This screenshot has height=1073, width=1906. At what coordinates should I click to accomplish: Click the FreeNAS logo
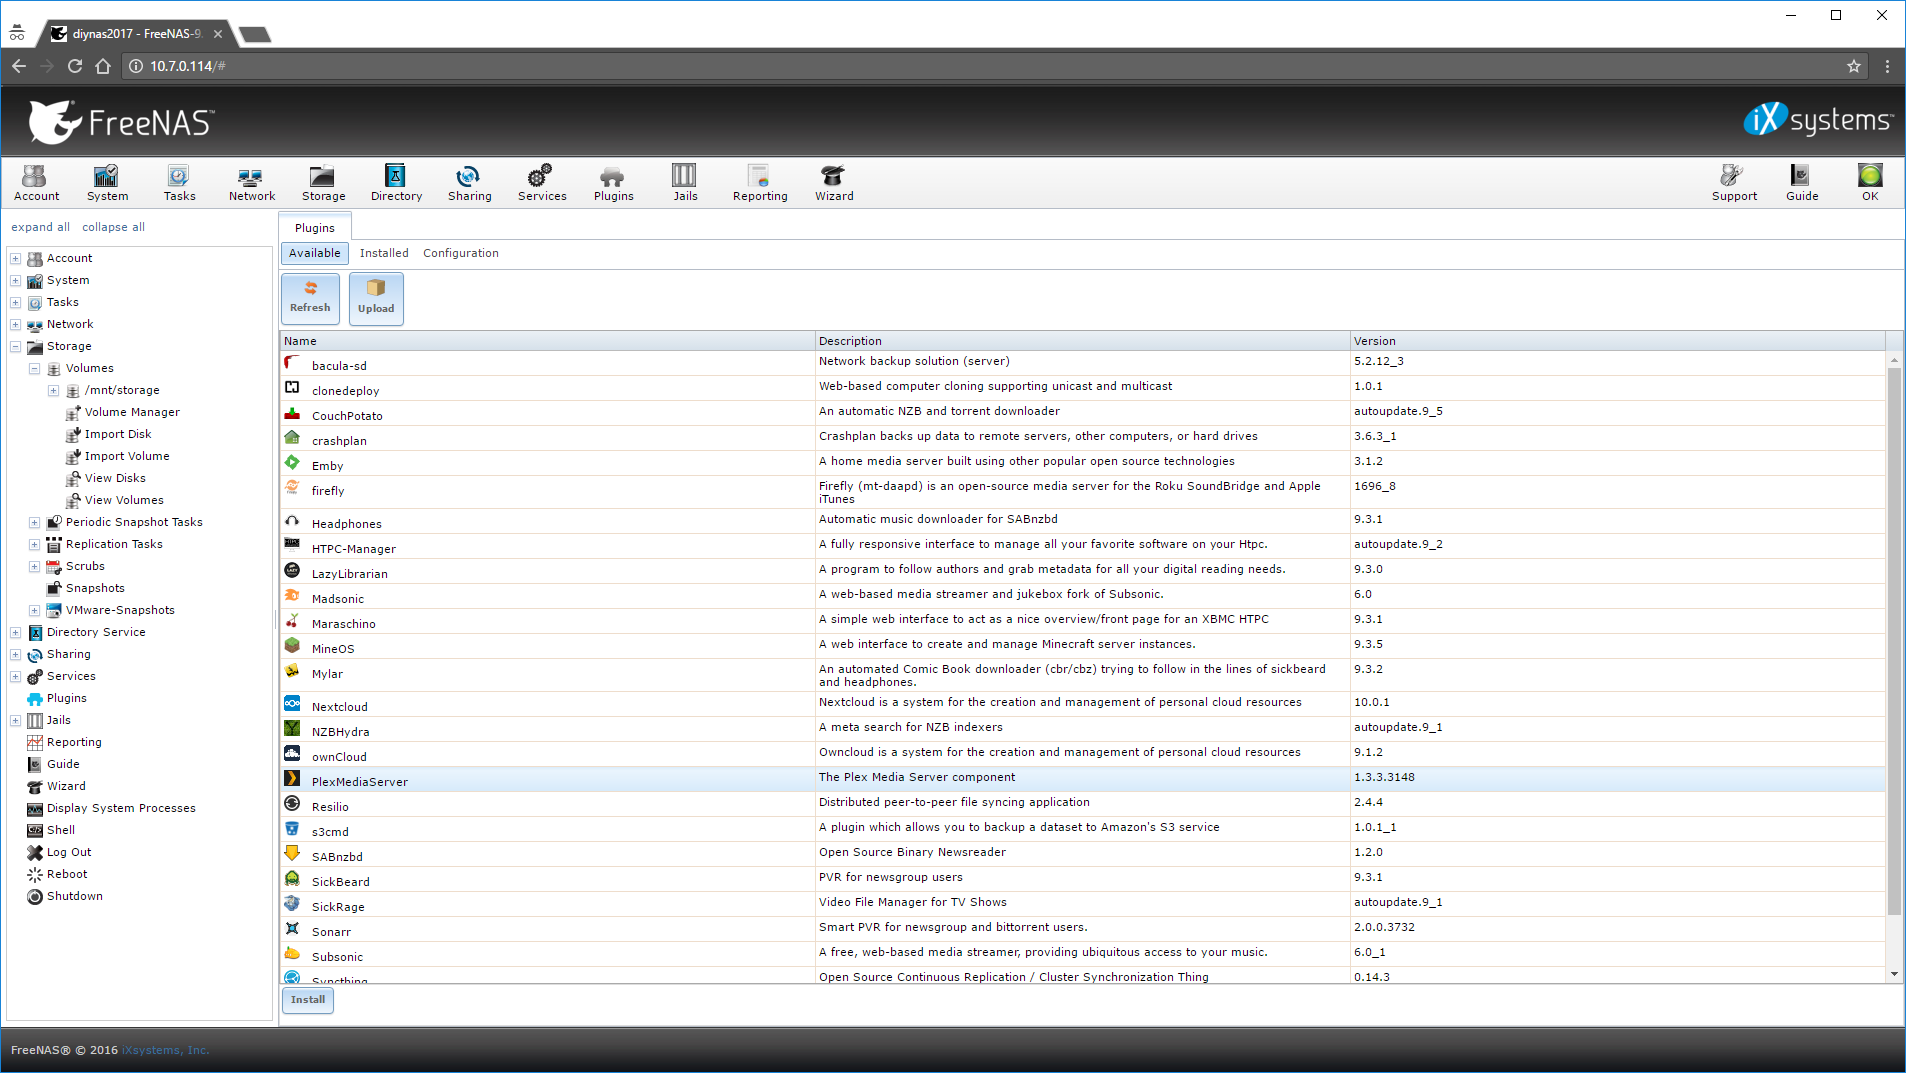click(x=121, y=122)
